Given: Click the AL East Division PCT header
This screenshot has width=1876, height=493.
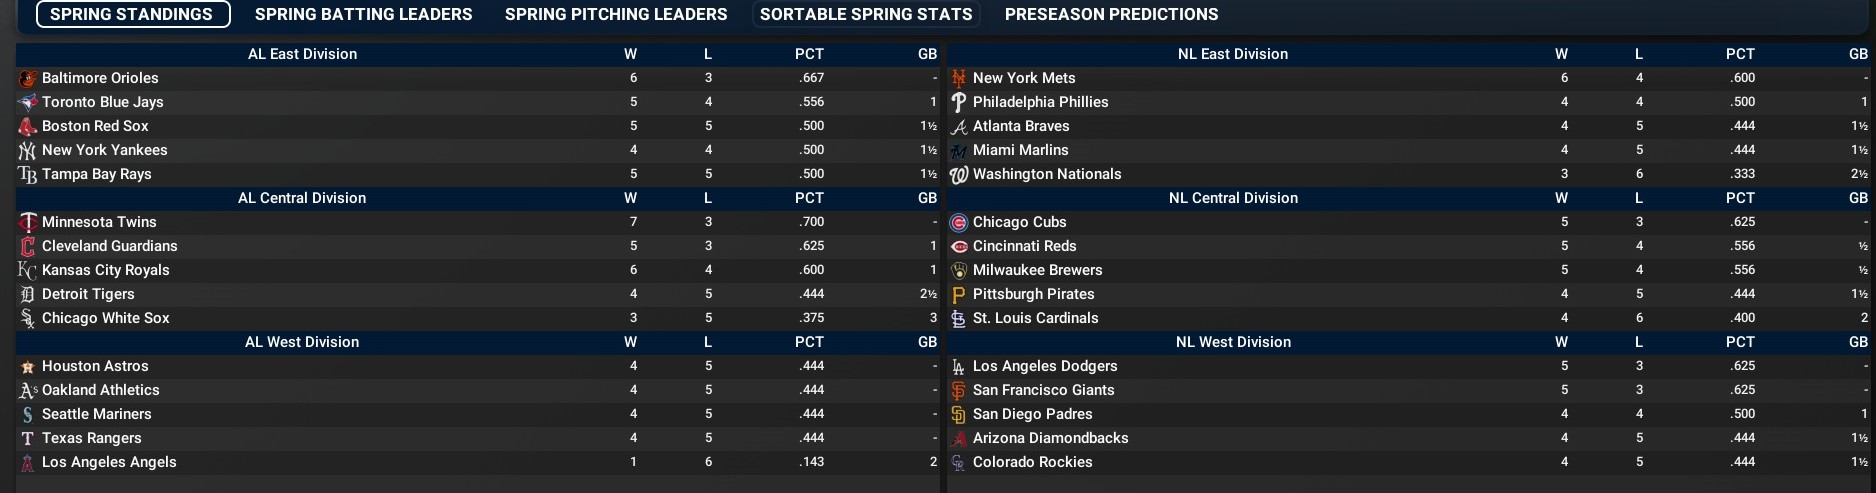Looking at the screenshot, I should tap(809, 54).
